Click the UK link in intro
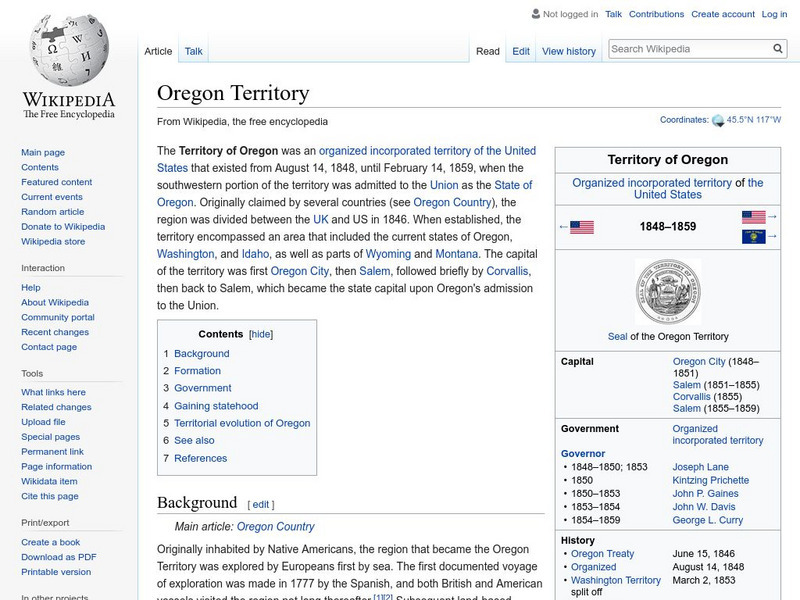Viewport: 800px width, 600px height. [320, 219]
